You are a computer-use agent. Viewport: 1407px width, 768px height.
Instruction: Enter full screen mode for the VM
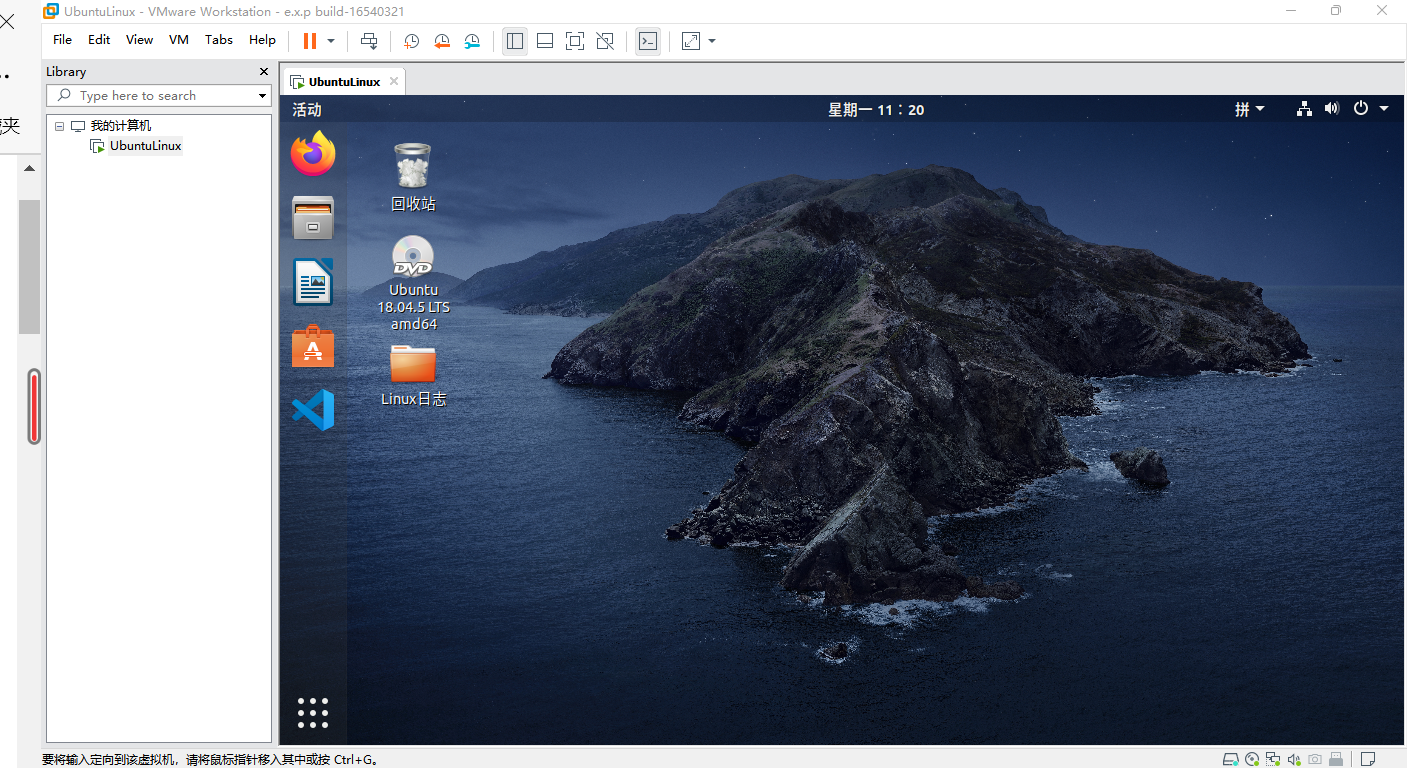tap(575, 41)
